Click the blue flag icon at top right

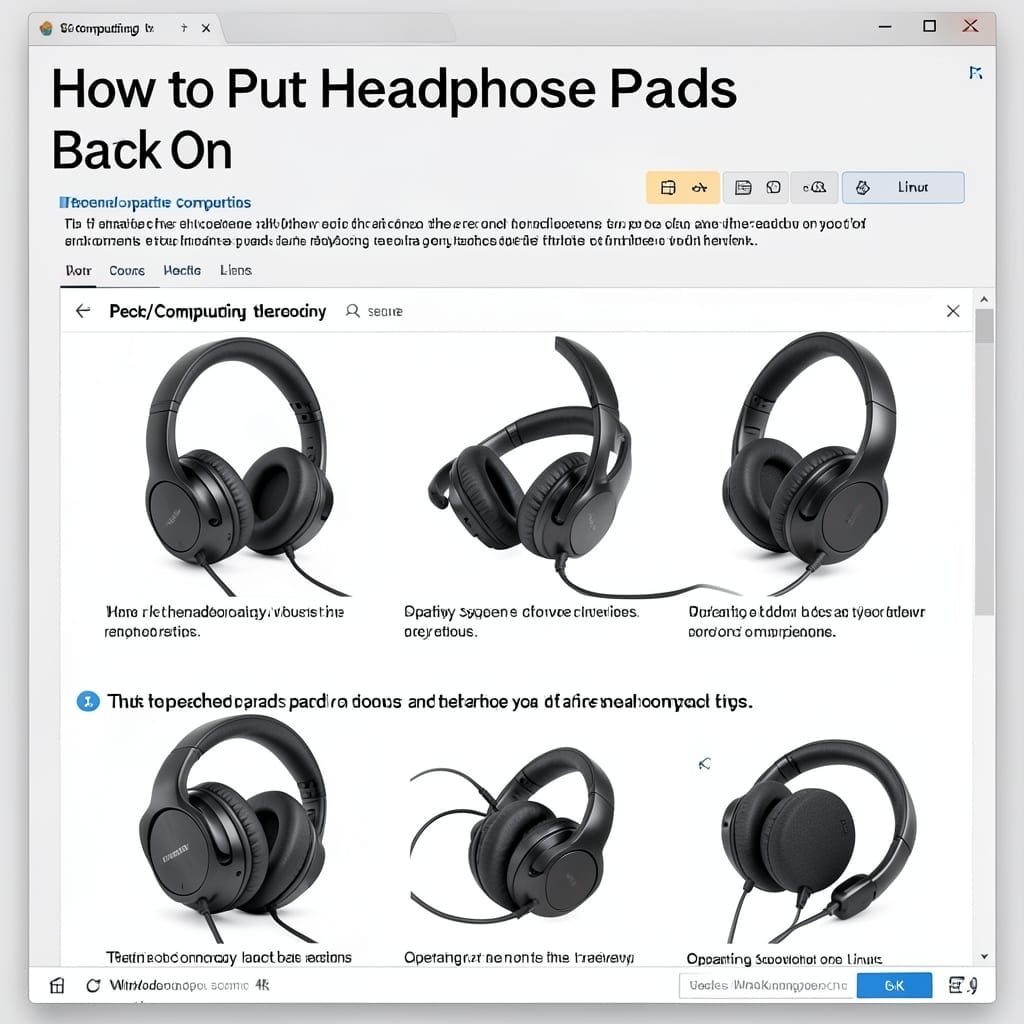pyautogui.click(x=976, y=72)
